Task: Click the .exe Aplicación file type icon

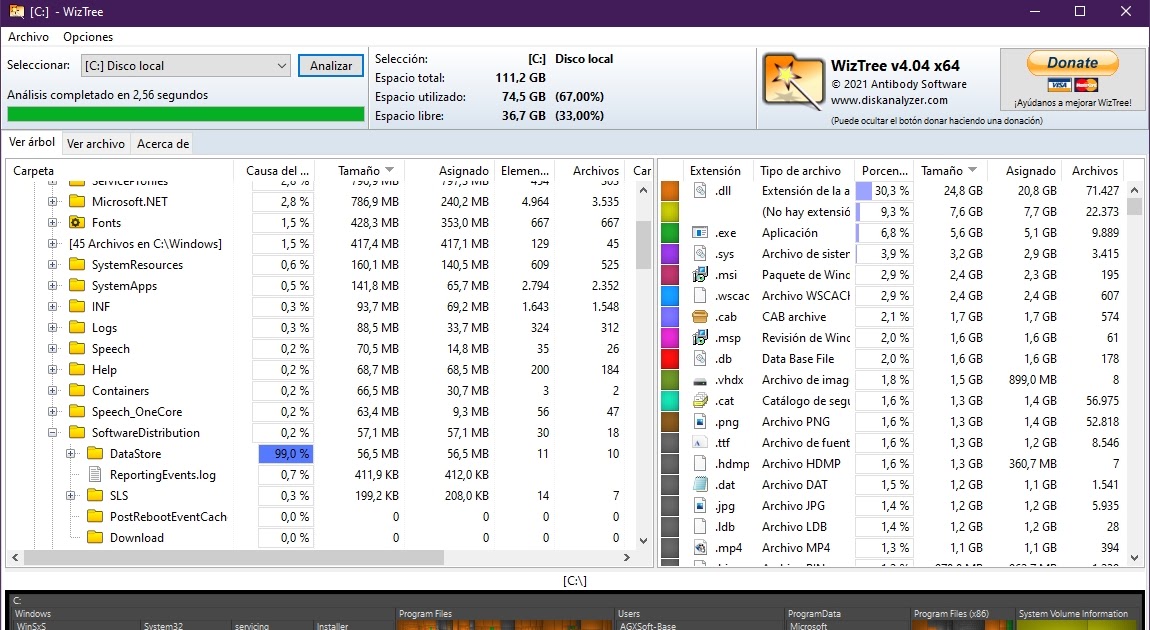Action: pyautogui.click(x=701, y=233)
